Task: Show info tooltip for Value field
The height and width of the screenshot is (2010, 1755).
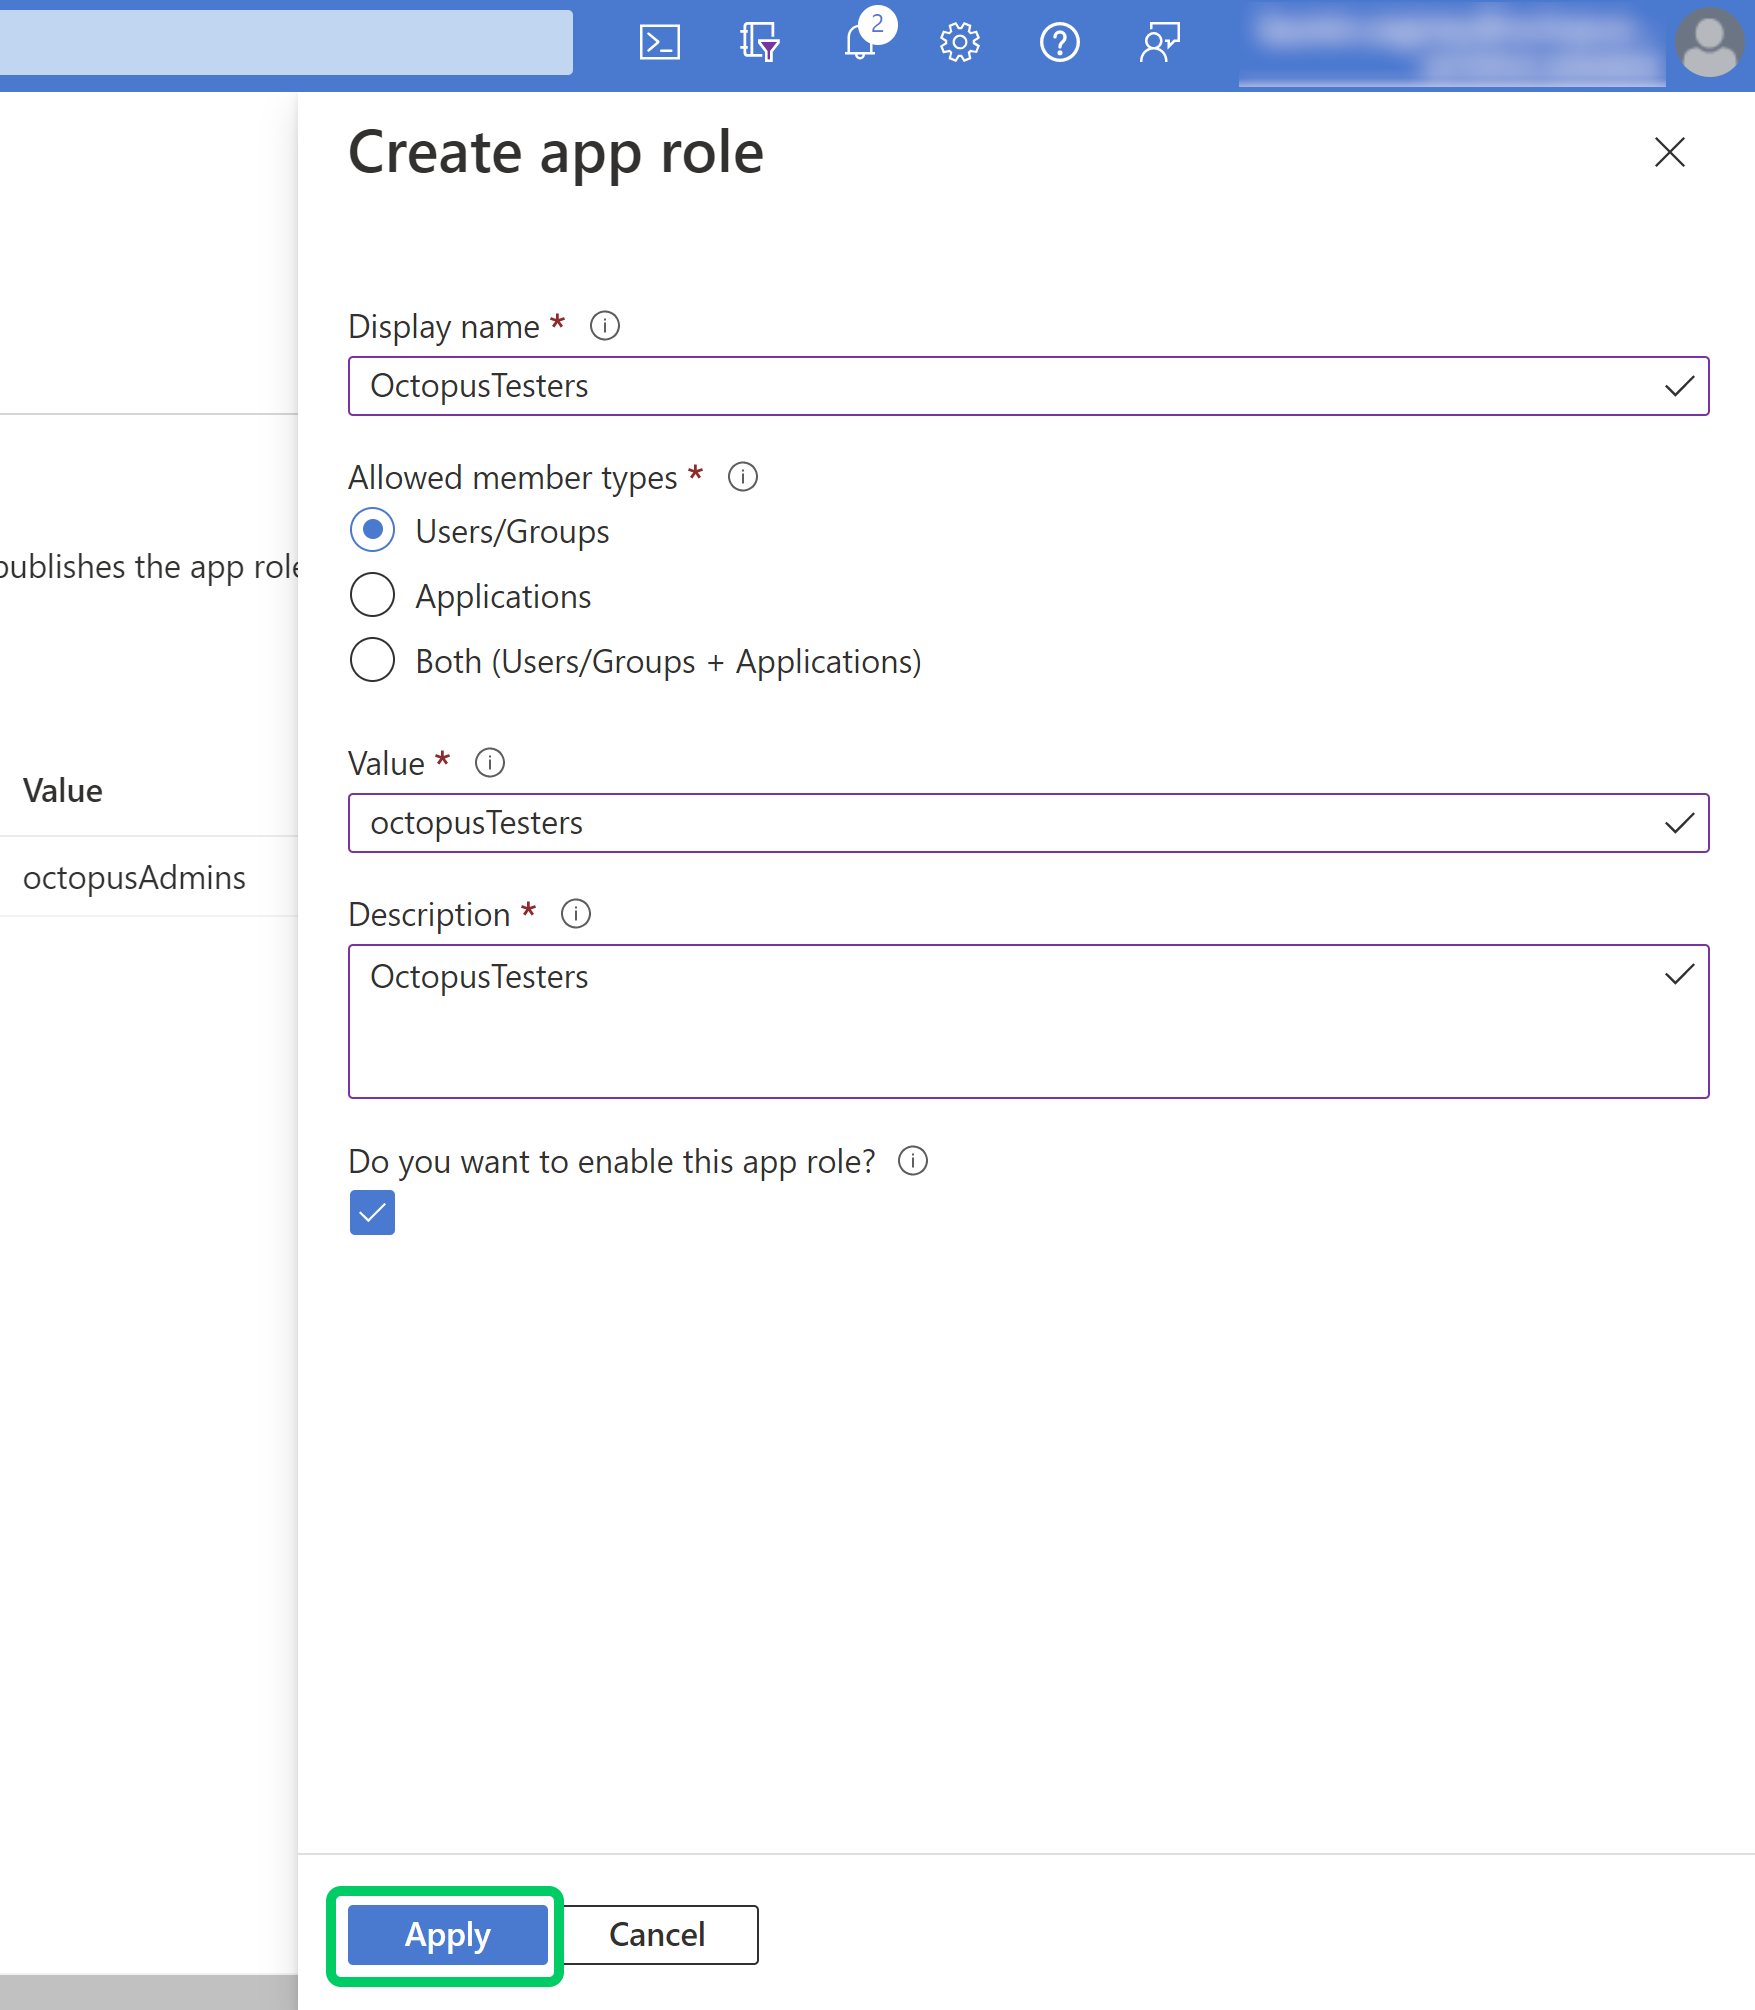Action: coord(489,763)
